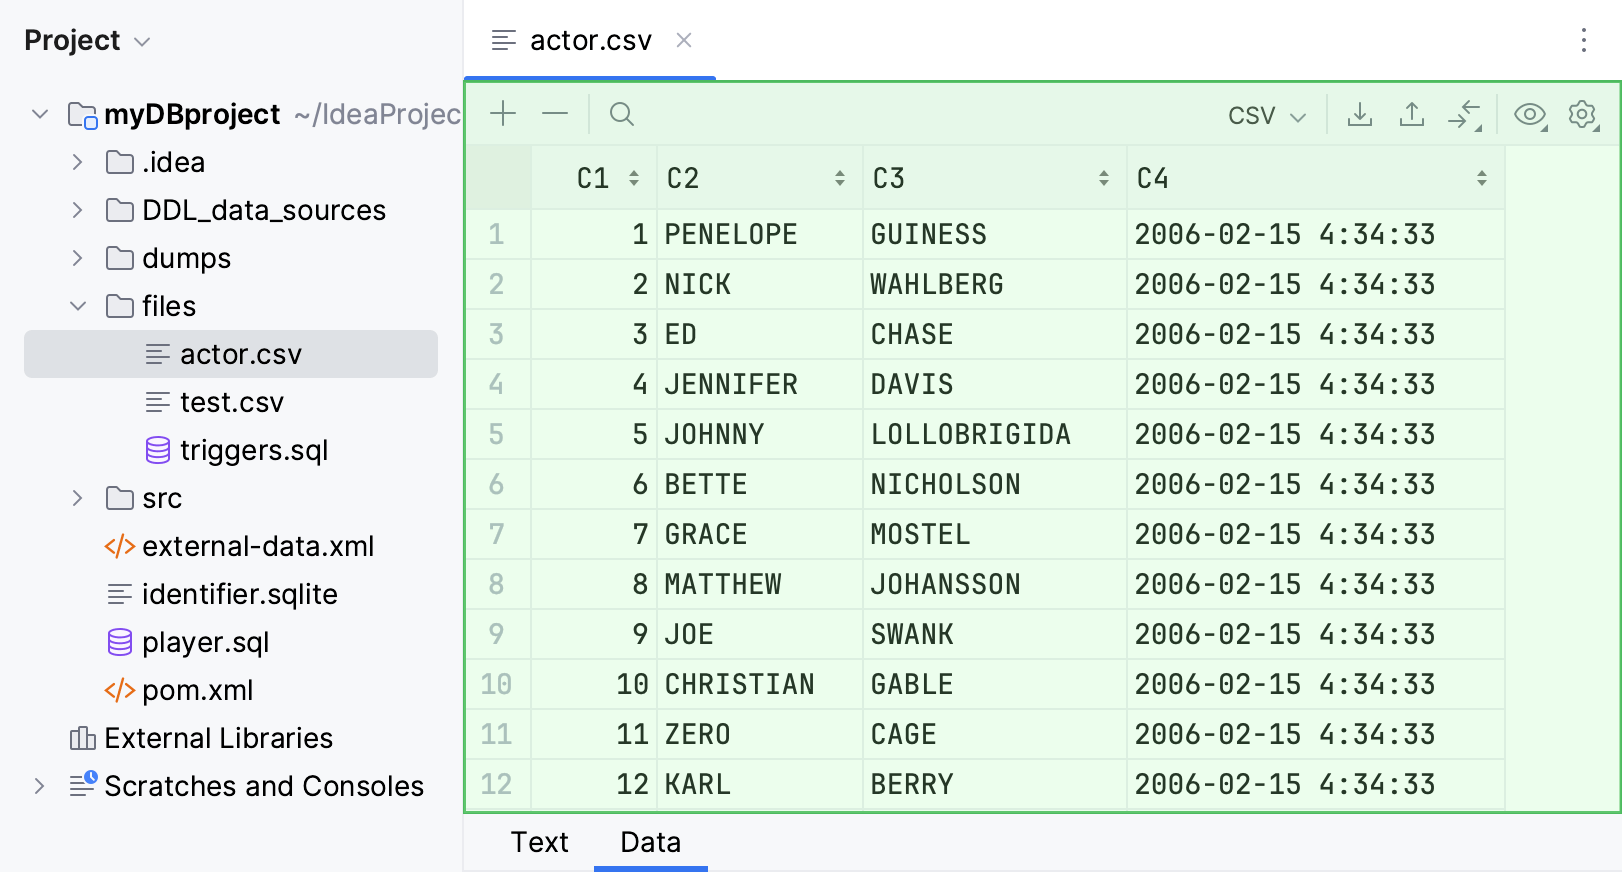Toggle sort on column C3
Viewport: 1622px width, 872px height.
pos(1103,178)
